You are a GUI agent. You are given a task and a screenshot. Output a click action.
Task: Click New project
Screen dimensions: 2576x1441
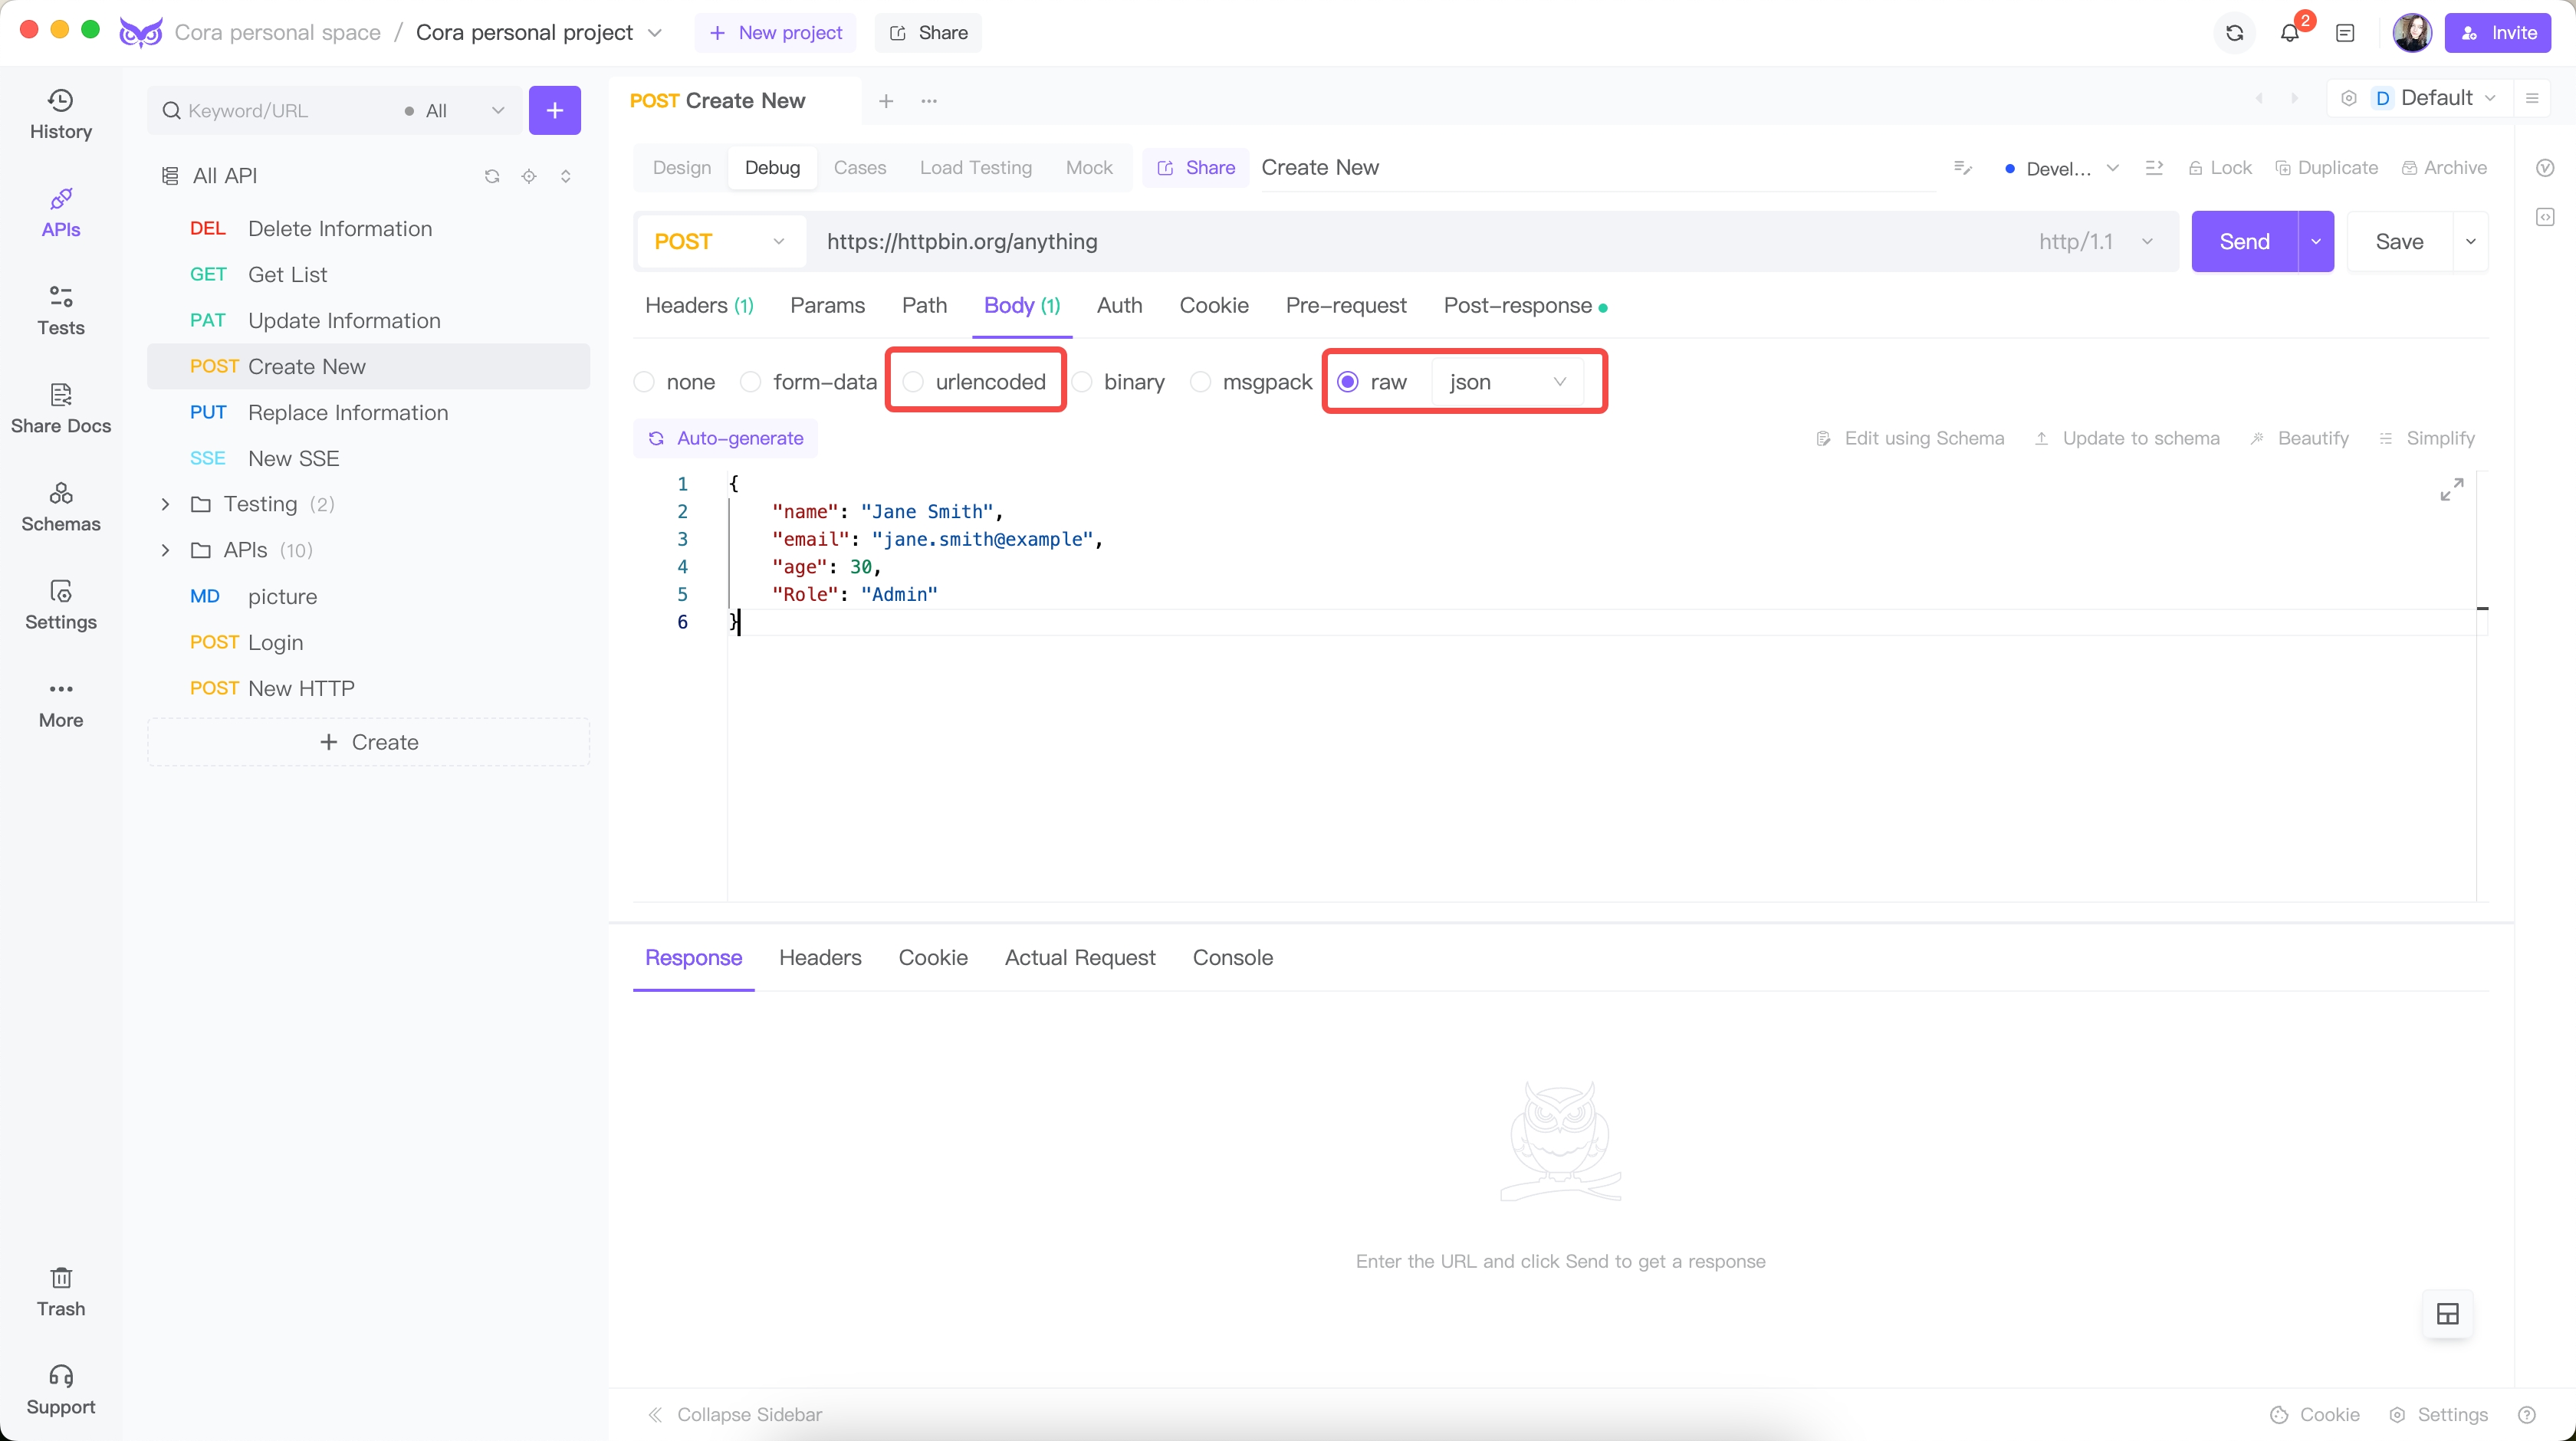[775, 33]
